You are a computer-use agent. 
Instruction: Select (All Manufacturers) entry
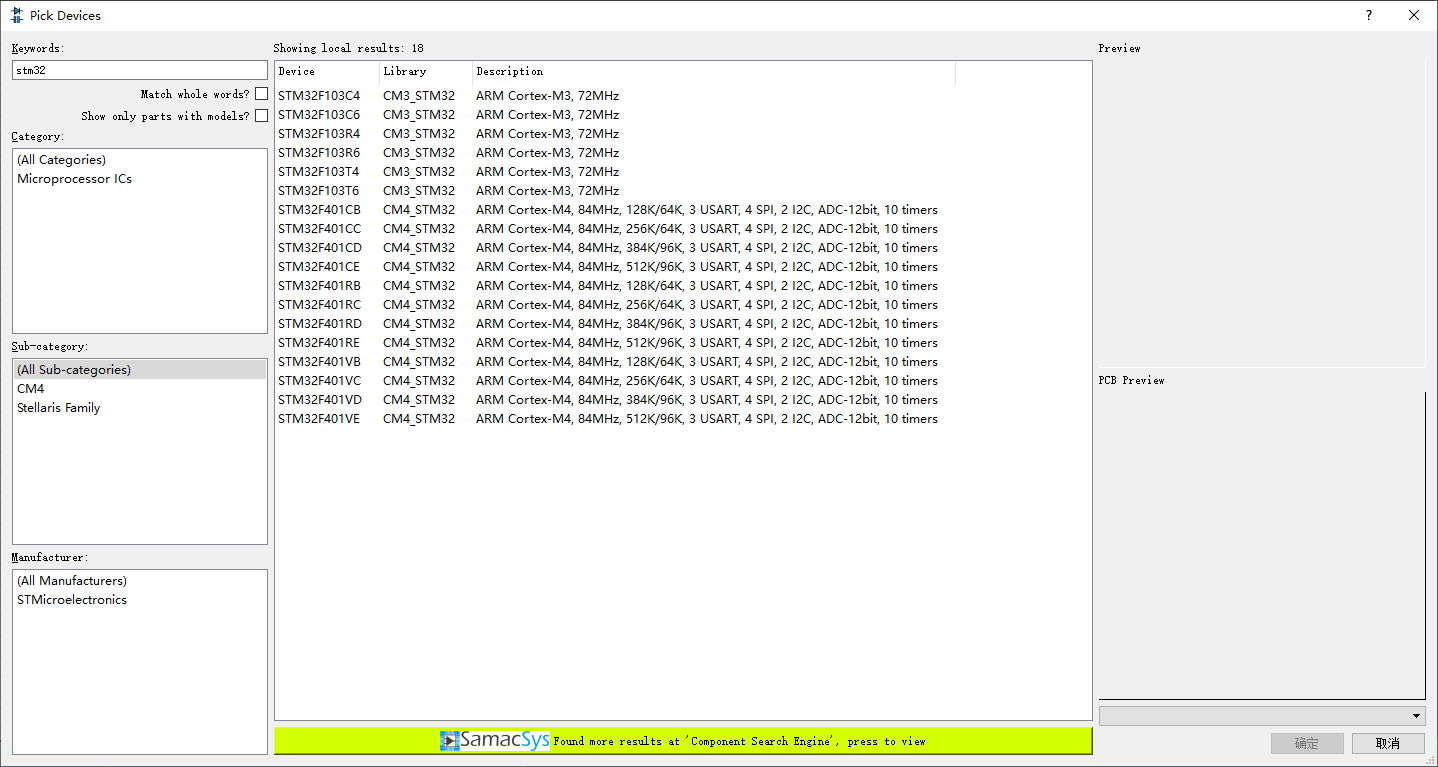click(x=140, y=581)
